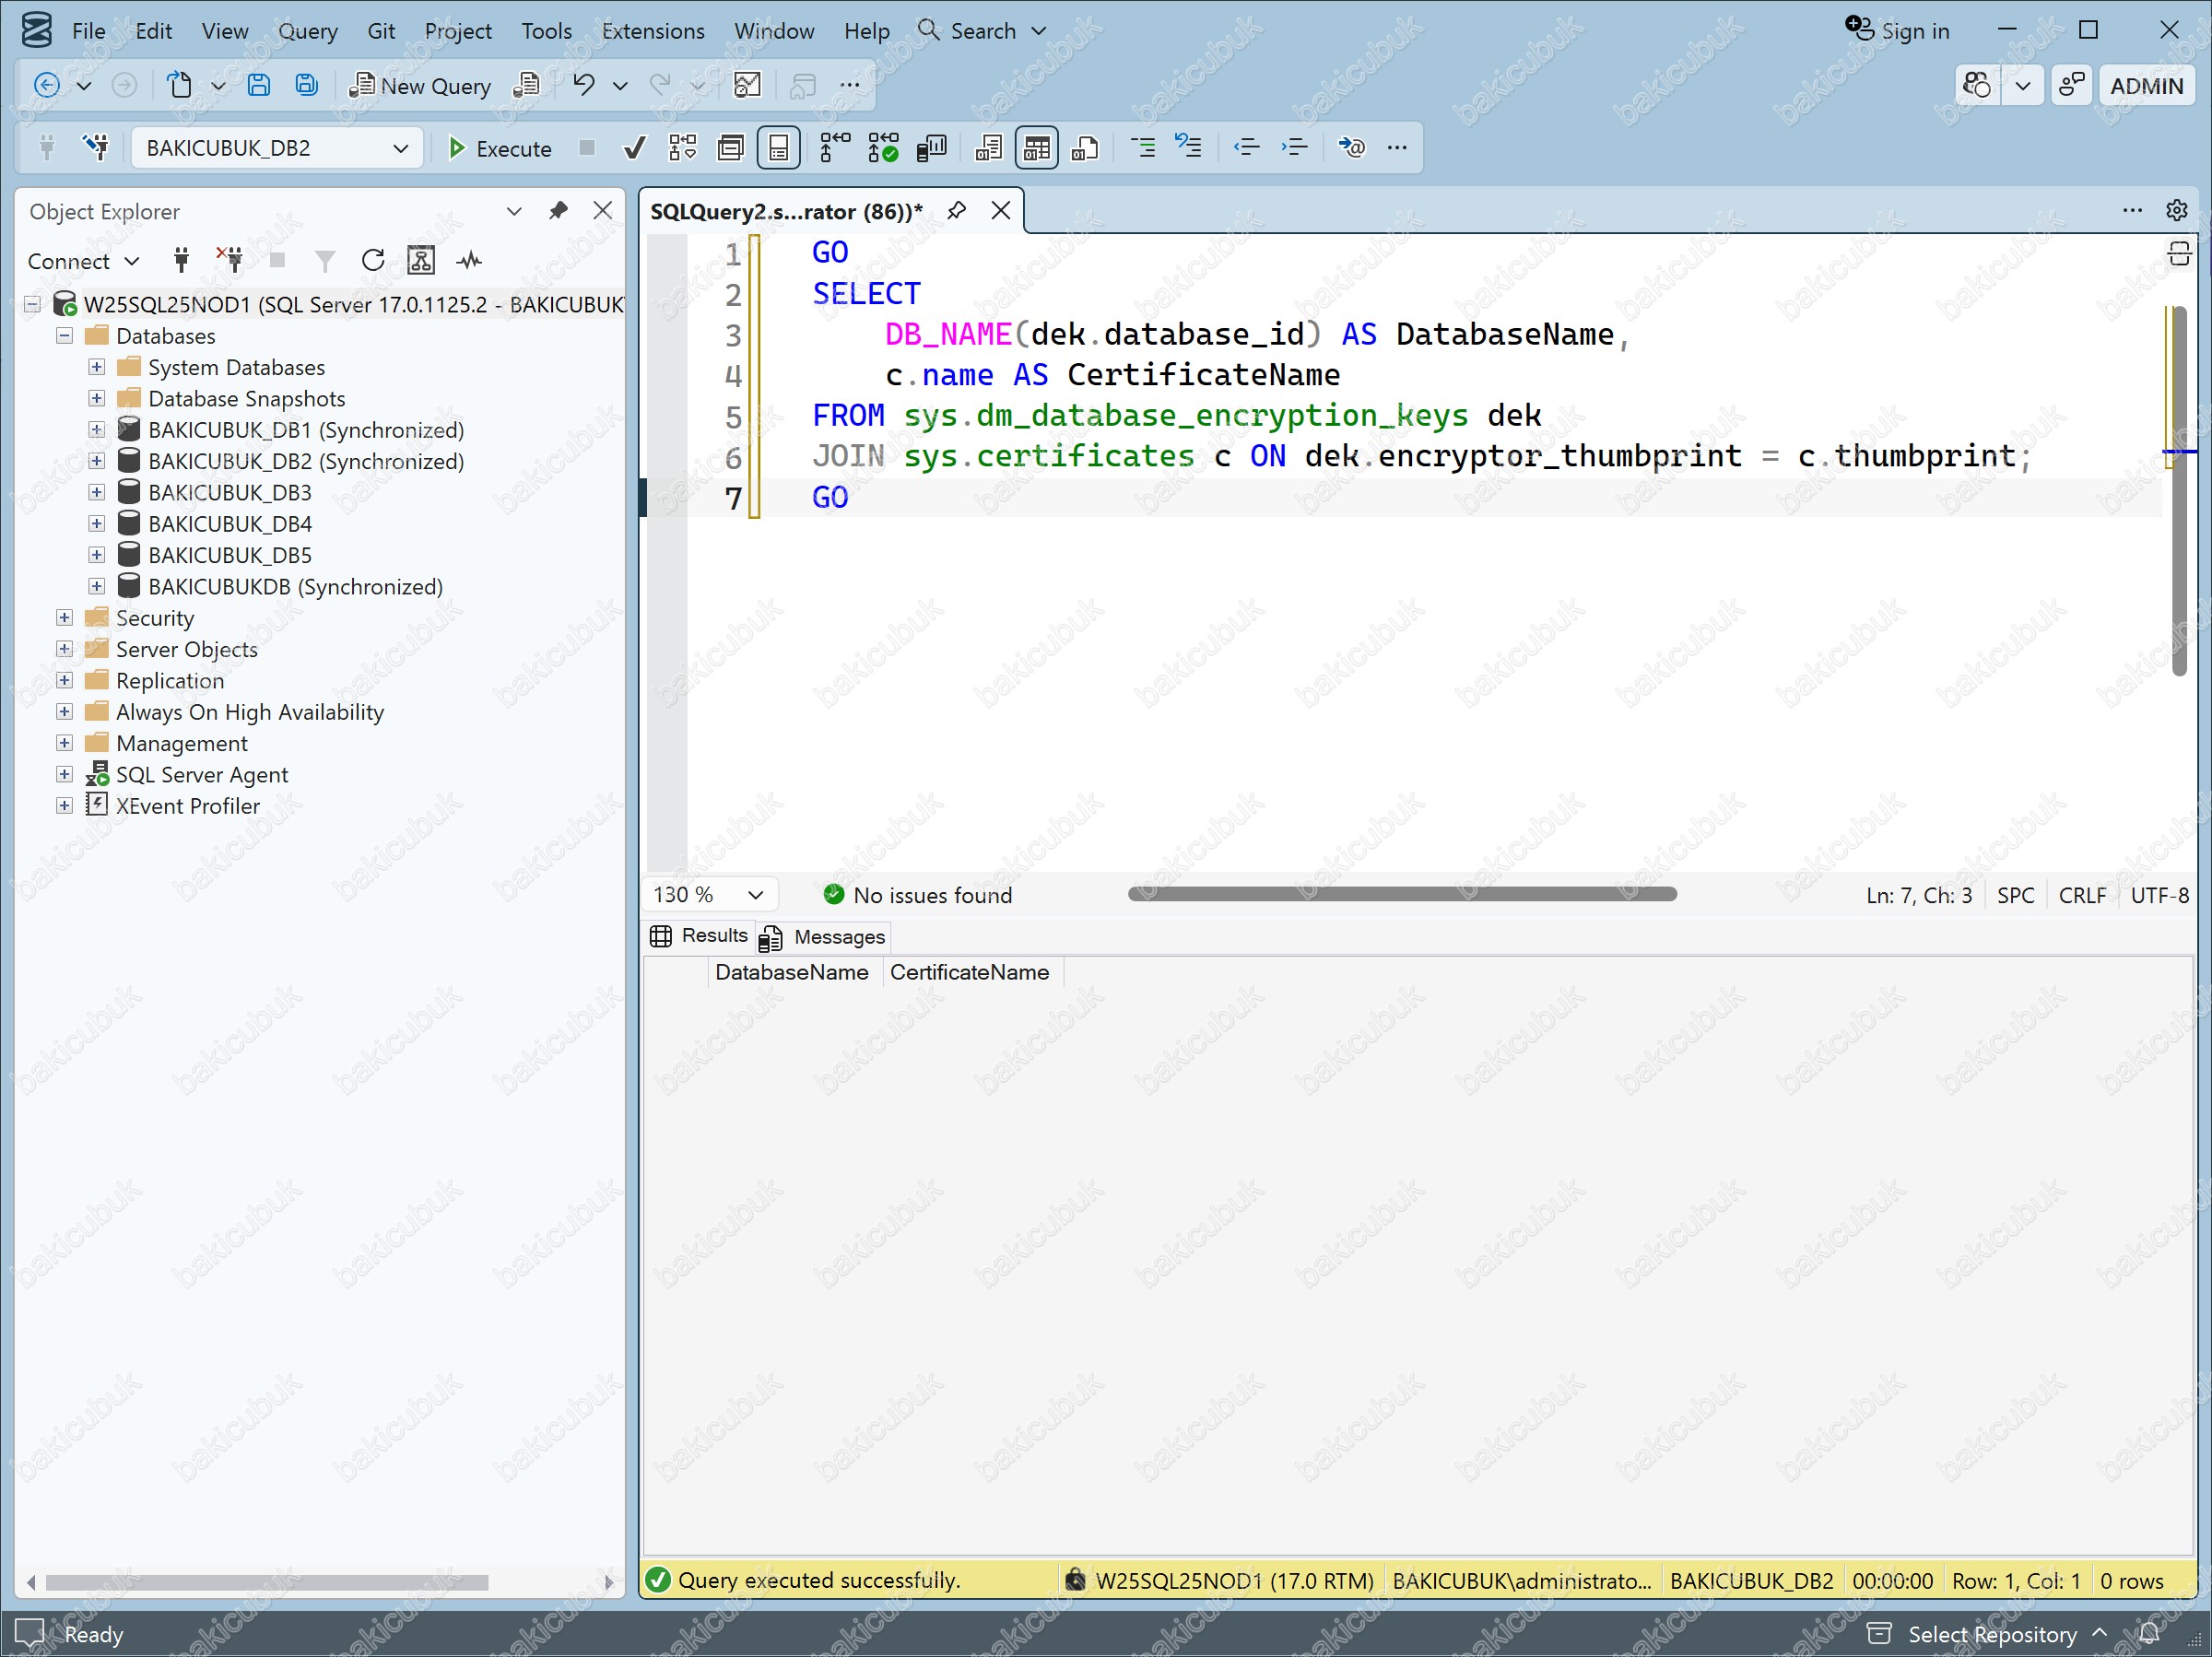2212x1657 pixels.
Task: Click the ADMIN button
Action: 2146,86
